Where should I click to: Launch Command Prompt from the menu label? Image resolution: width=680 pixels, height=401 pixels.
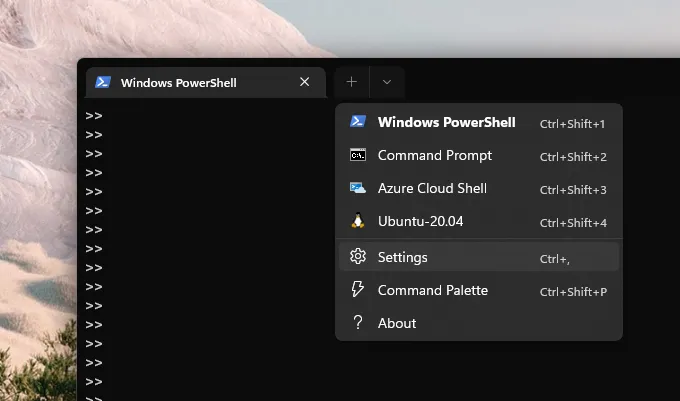pyautogui.click(x=435, y=155)
